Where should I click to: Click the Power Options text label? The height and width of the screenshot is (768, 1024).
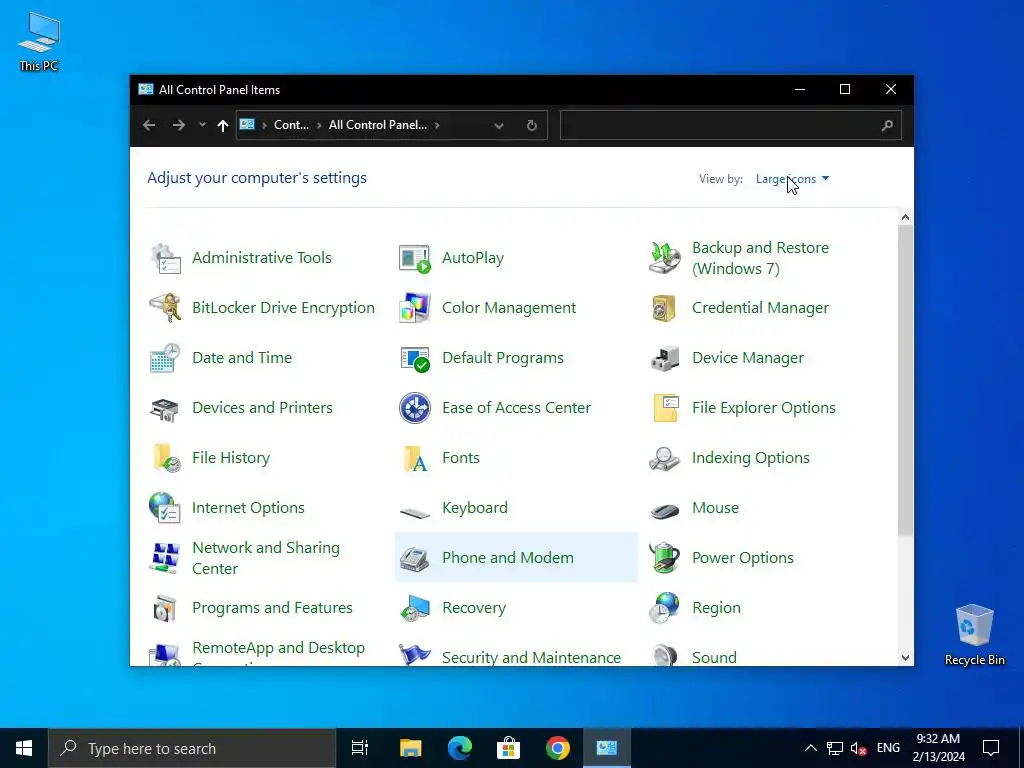(743, 558)
